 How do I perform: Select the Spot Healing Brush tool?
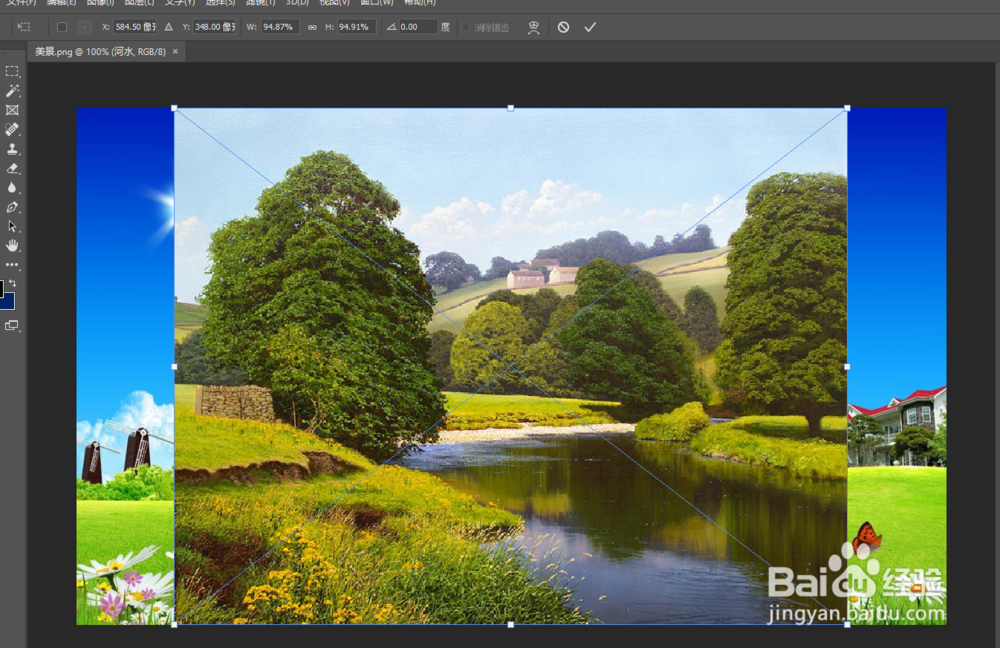pos(12,129)
